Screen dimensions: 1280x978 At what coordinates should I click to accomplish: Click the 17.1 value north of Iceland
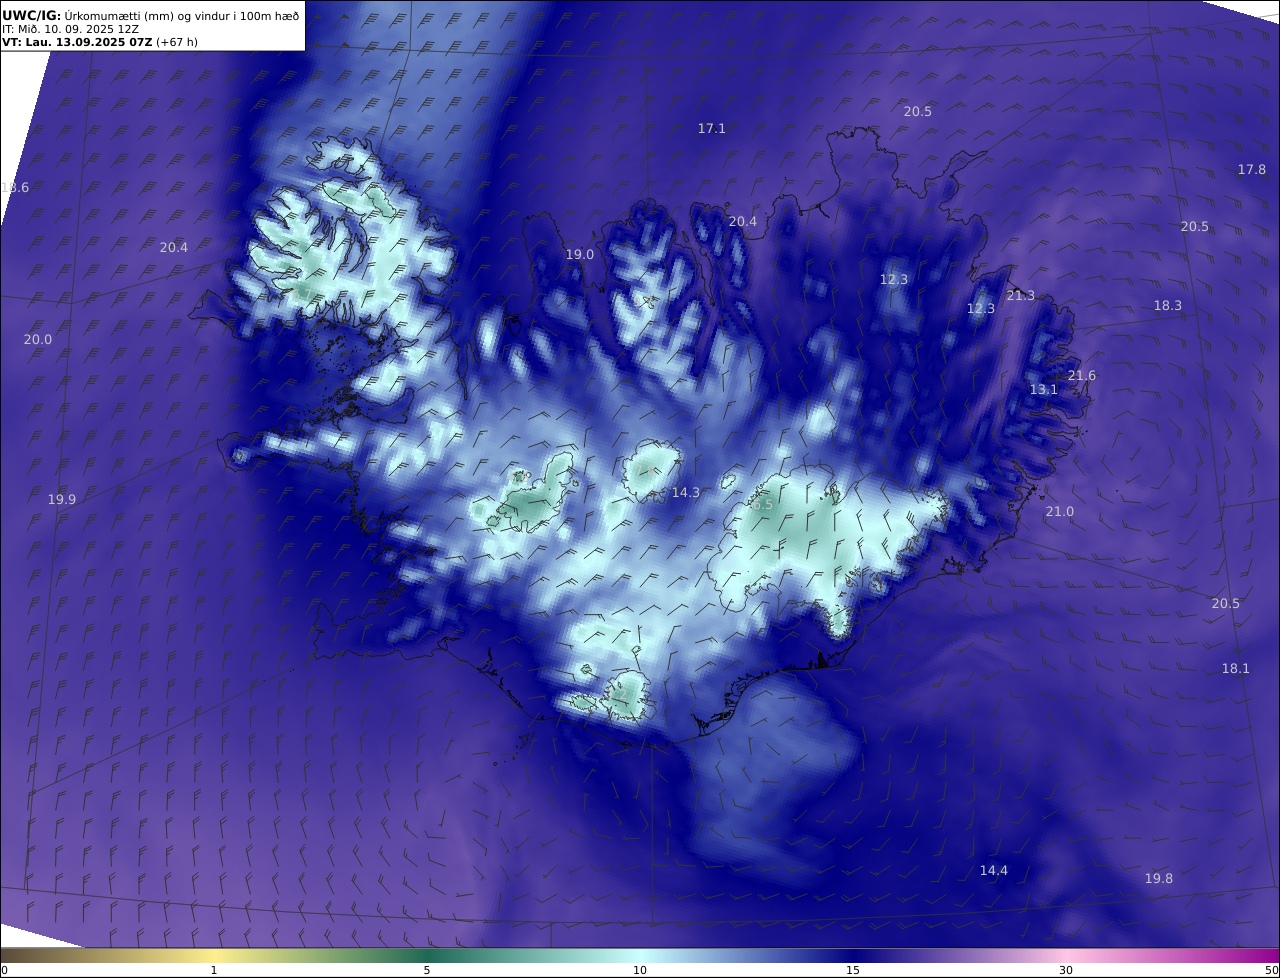click(712, 128)
